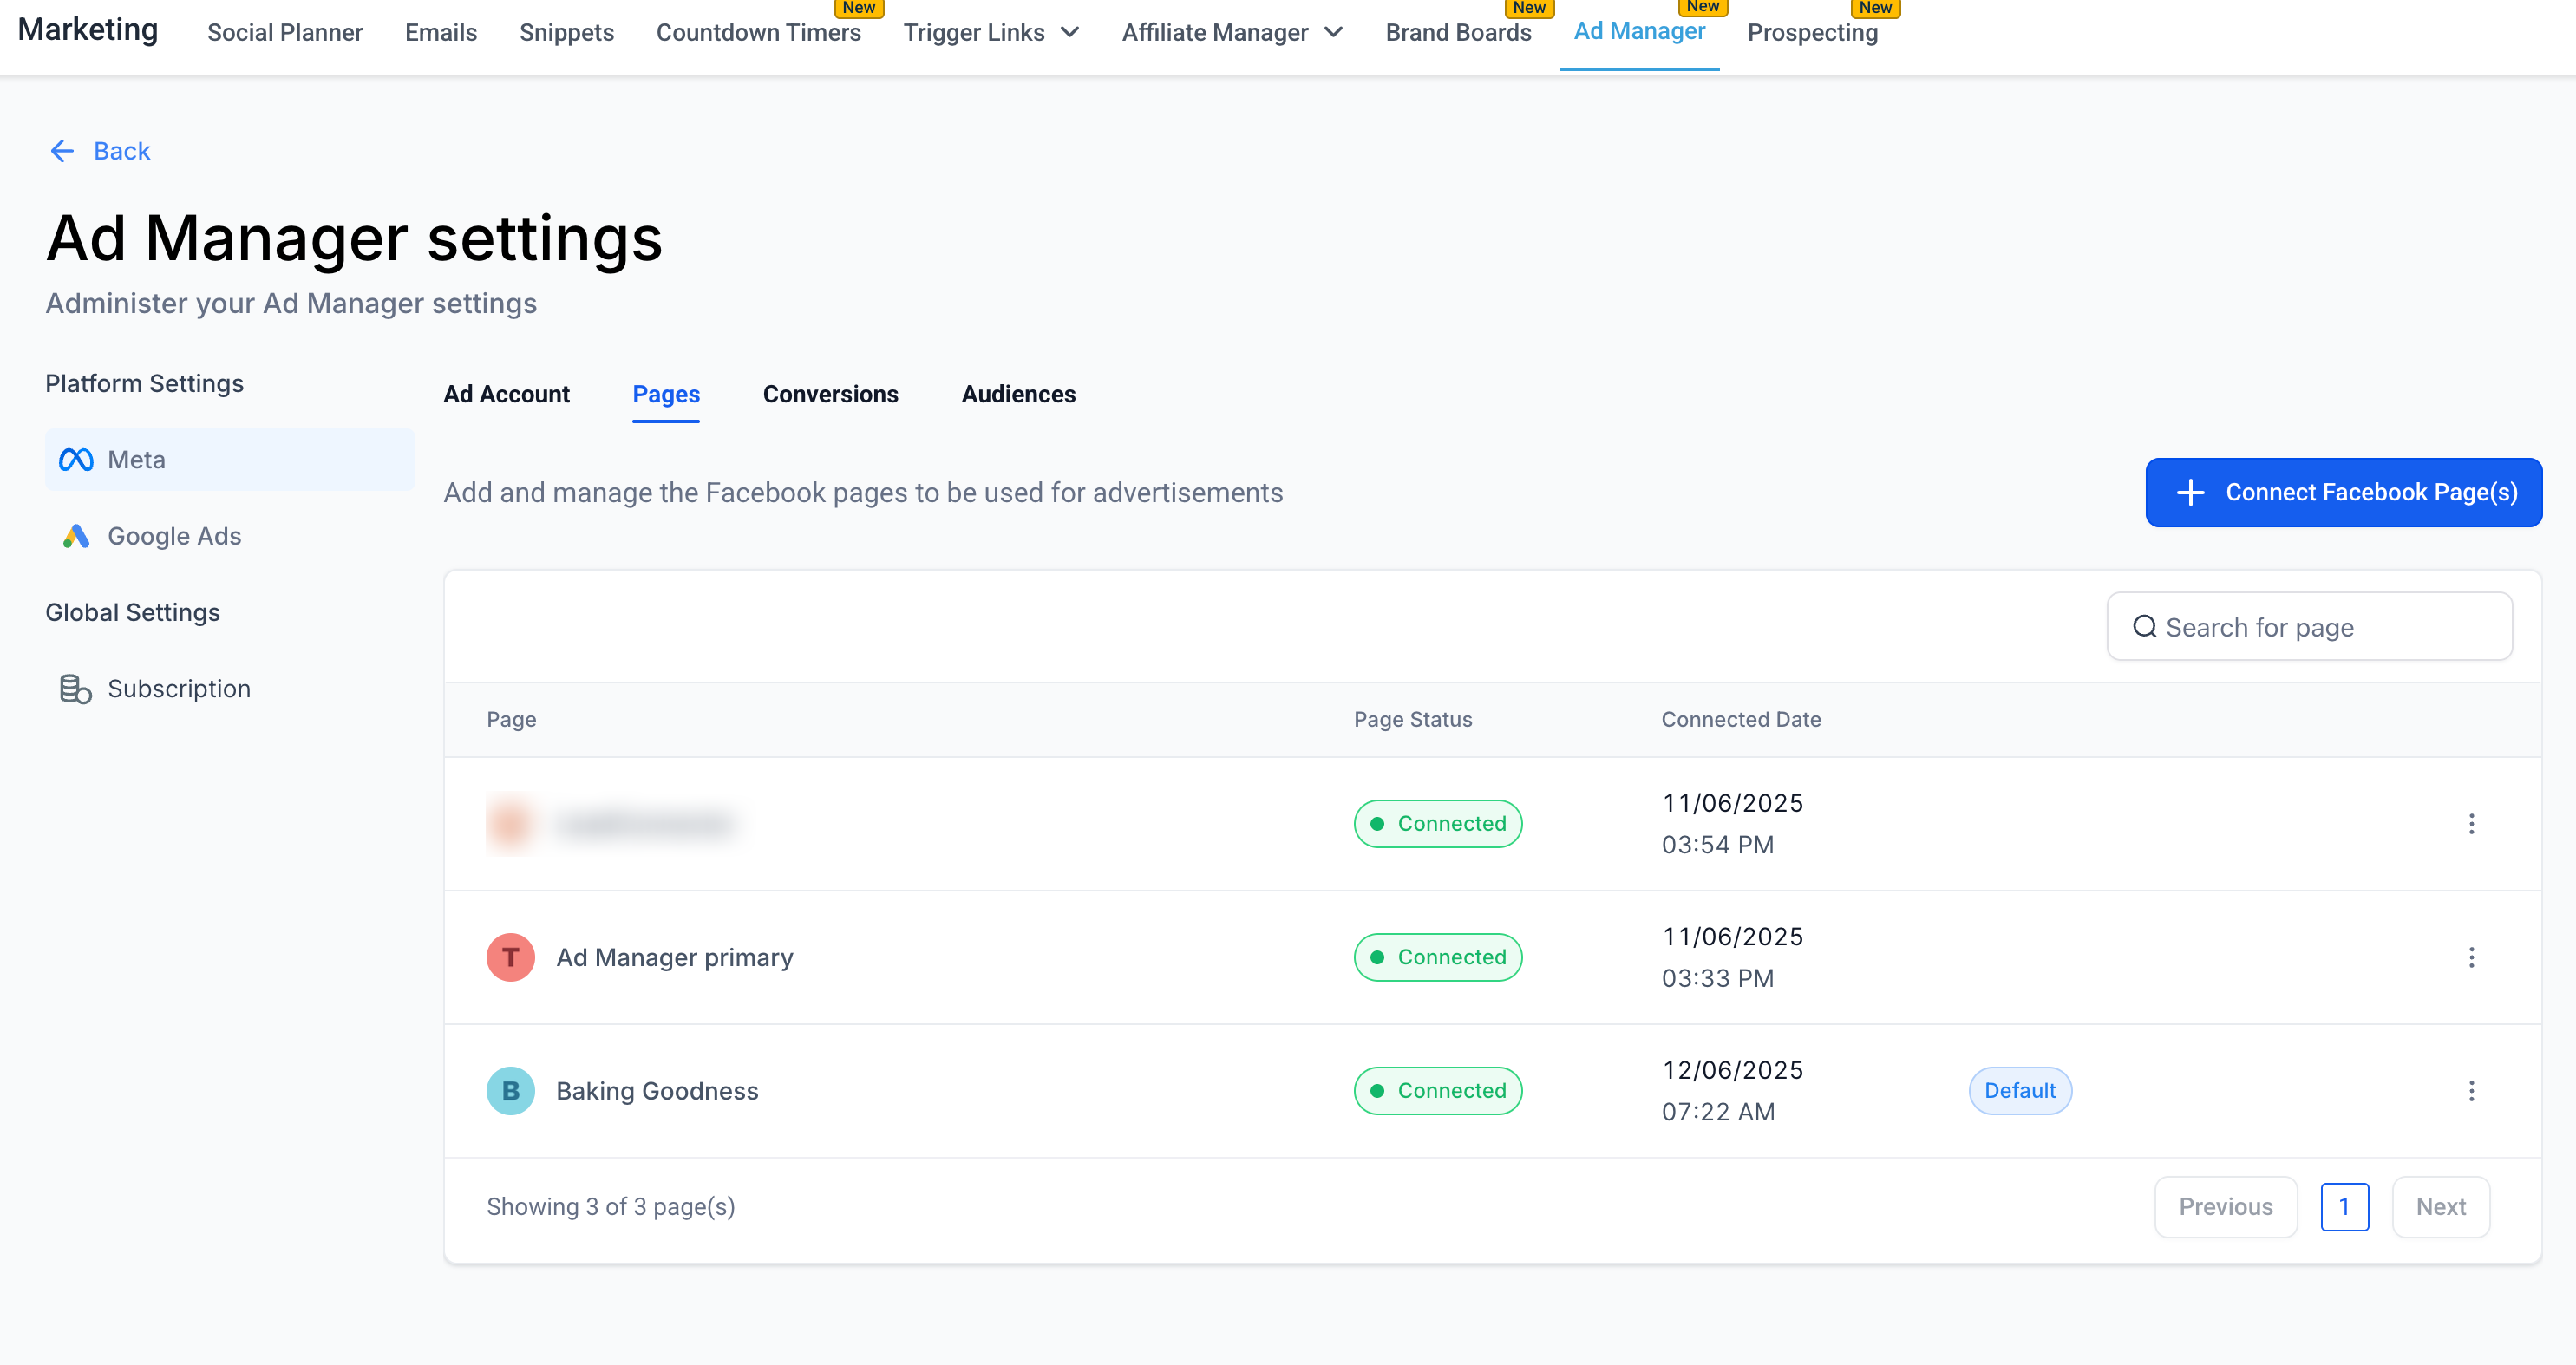Screen dimensions: 2576x1365
Task: Click the Back arrow icon
Action: click(62, 151)
